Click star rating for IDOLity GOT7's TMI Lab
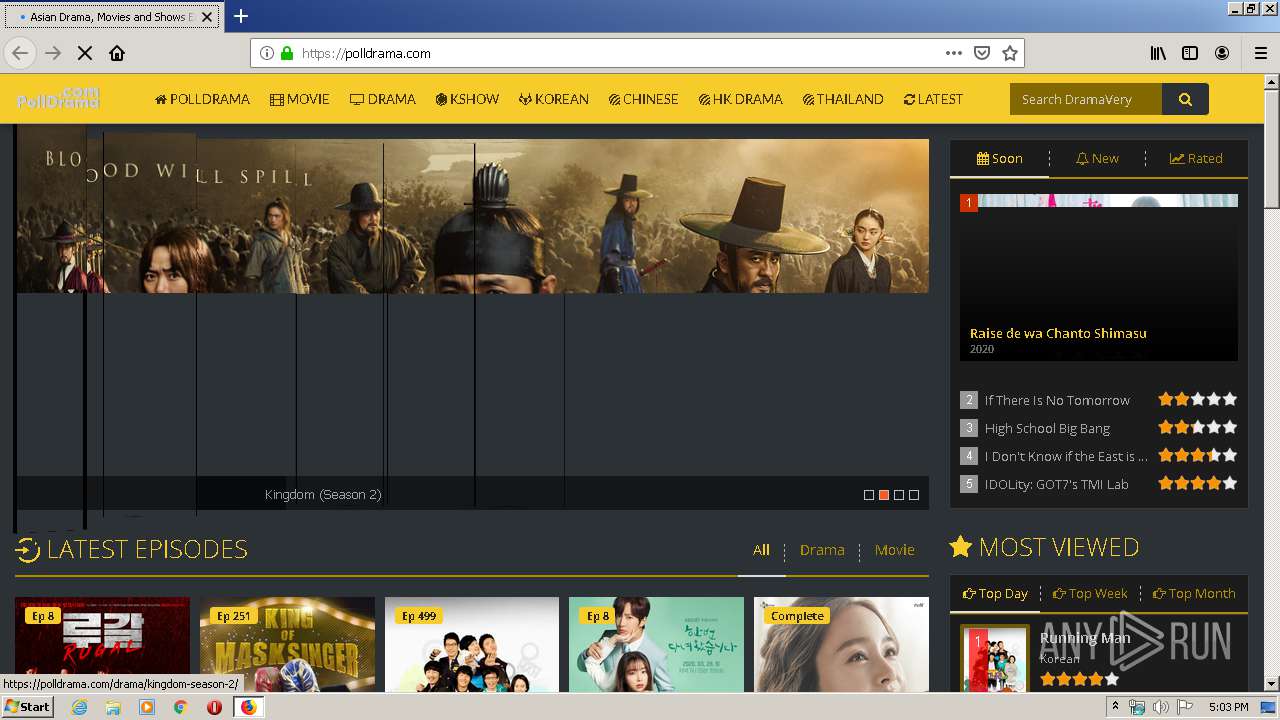Image resolution: width=1280 pixels, height=720 pixels. pos(1198,483)
